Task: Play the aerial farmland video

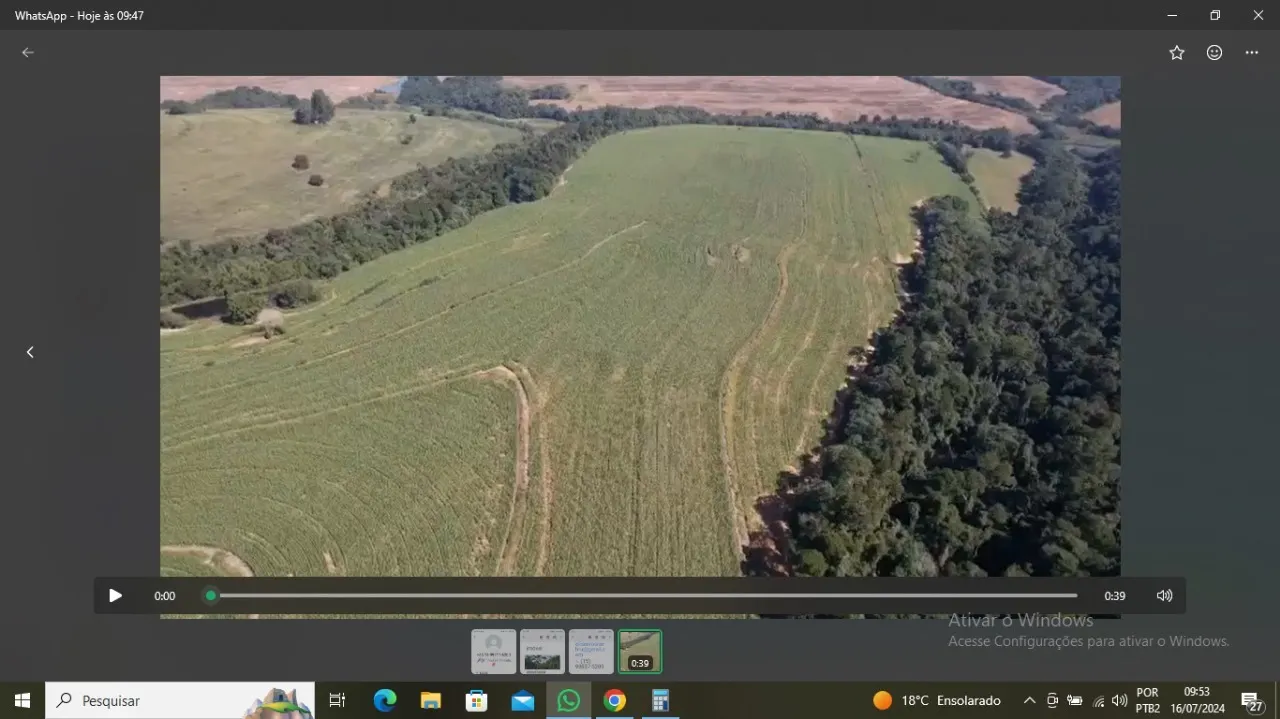Action: (x=115, y=596)
